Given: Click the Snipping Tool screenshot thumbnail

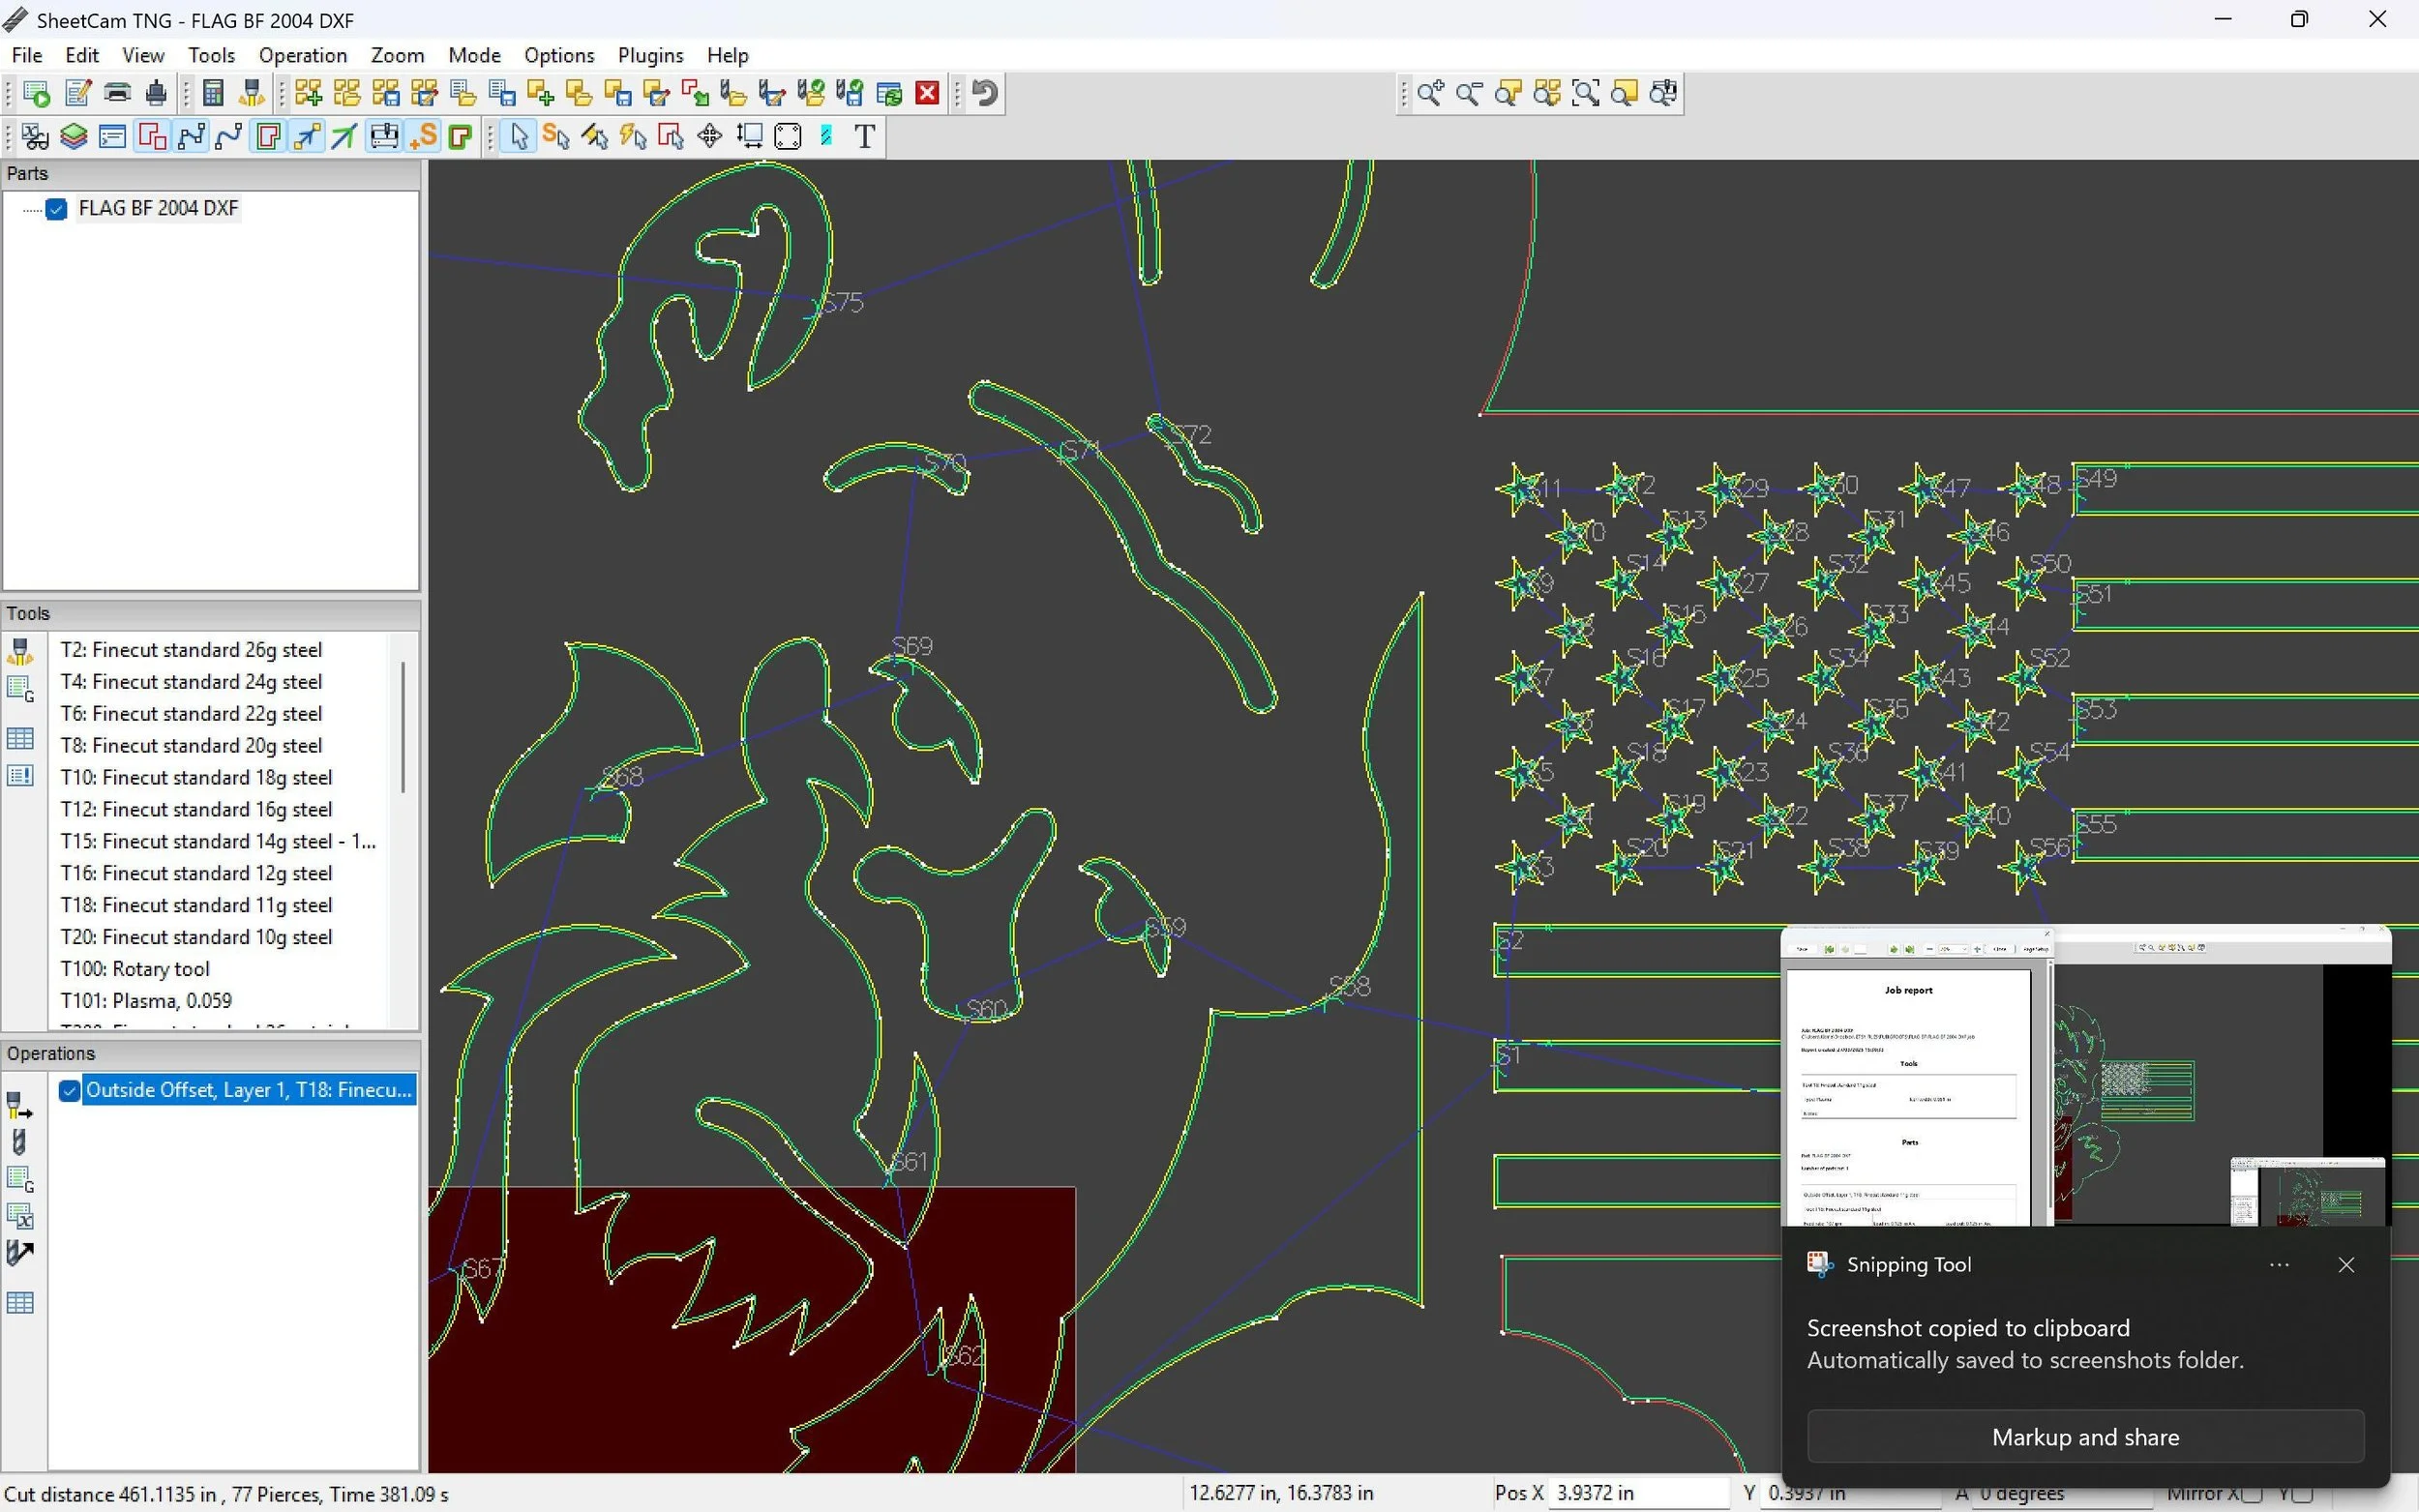Looking at the screenshot, I should pos(2085,1077).
